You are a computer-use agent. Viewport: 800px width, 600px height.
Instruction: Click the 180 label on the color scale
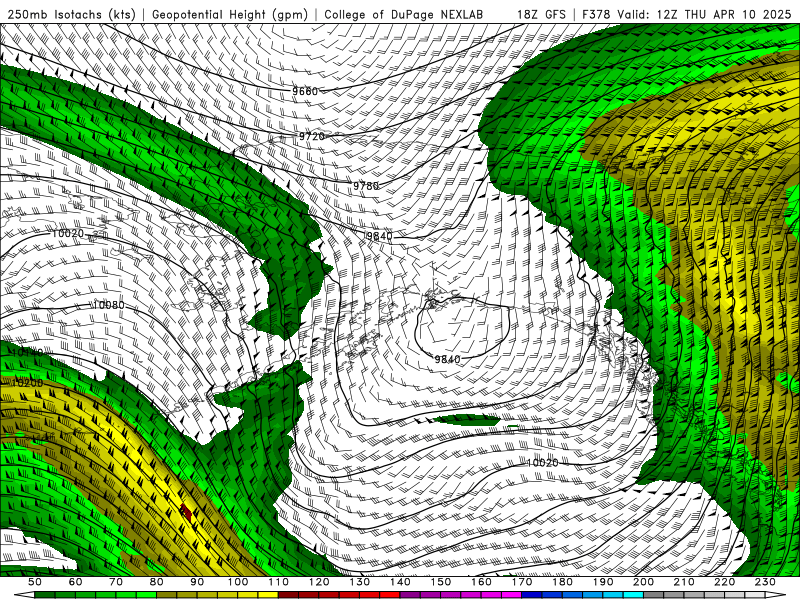pos(562,582)
